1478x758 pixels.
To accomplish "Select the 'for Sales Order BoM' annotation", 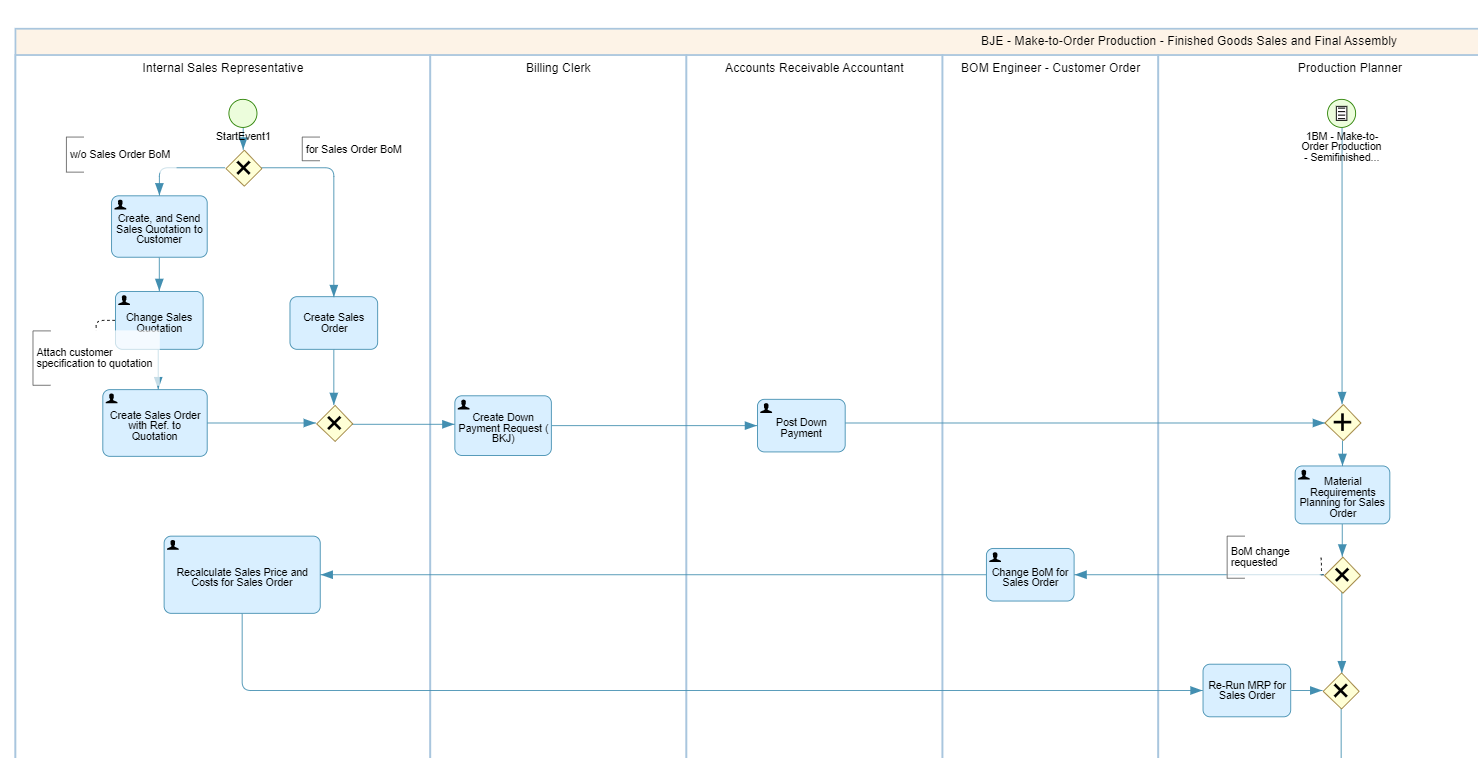I will (x=353, y=150).
